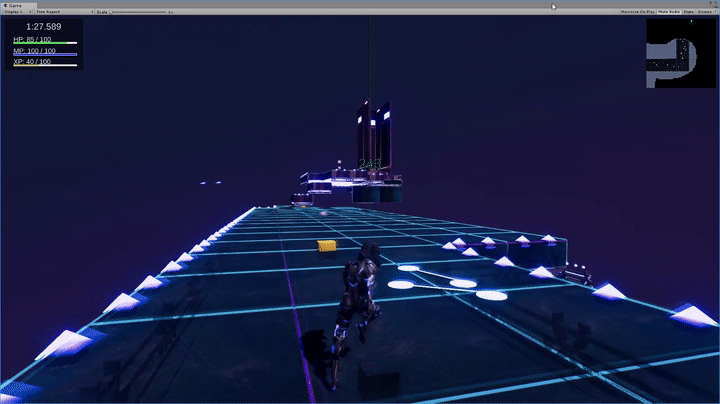Image resolution: width=720 pixels, height=404 pixels.
Task: Click the XP progress bar
Action: [45, 66]
